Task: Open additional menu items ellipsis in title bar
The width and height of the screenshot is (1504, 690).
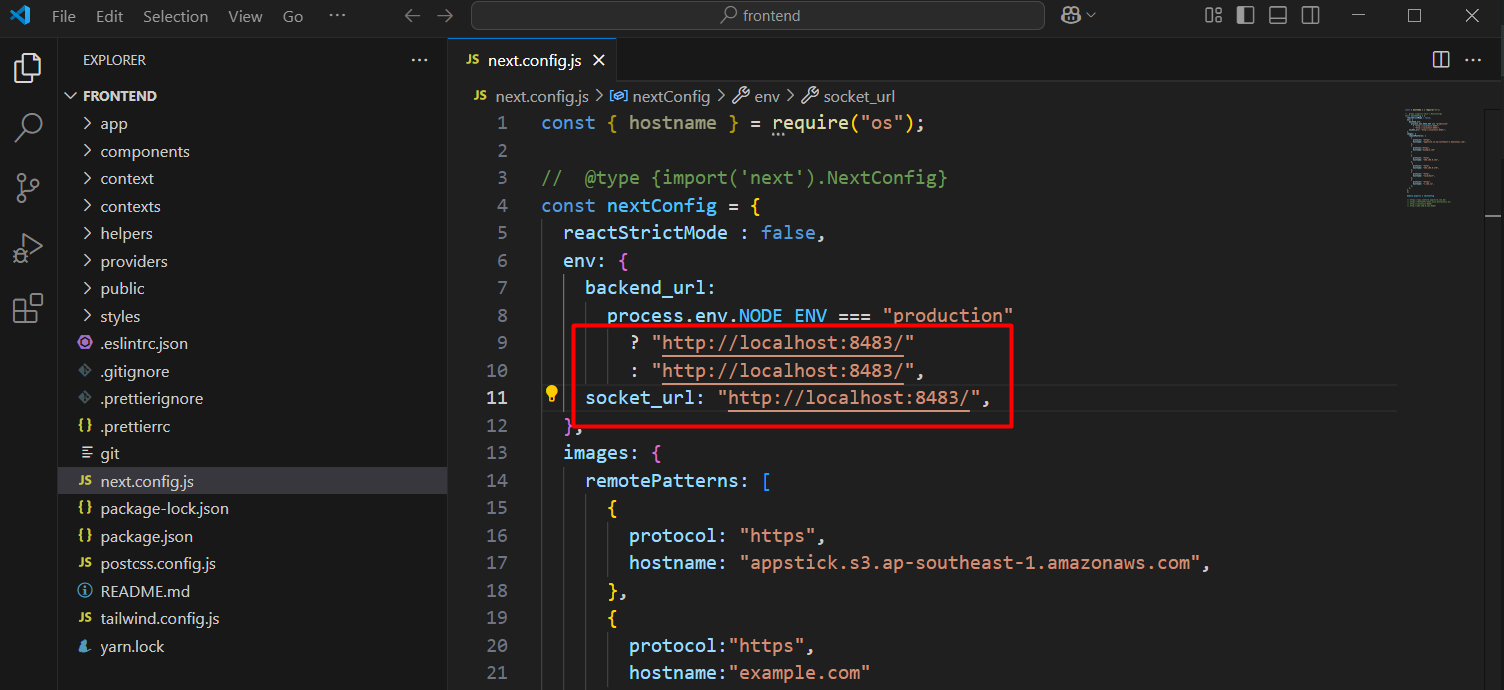Action: [337, 16]
